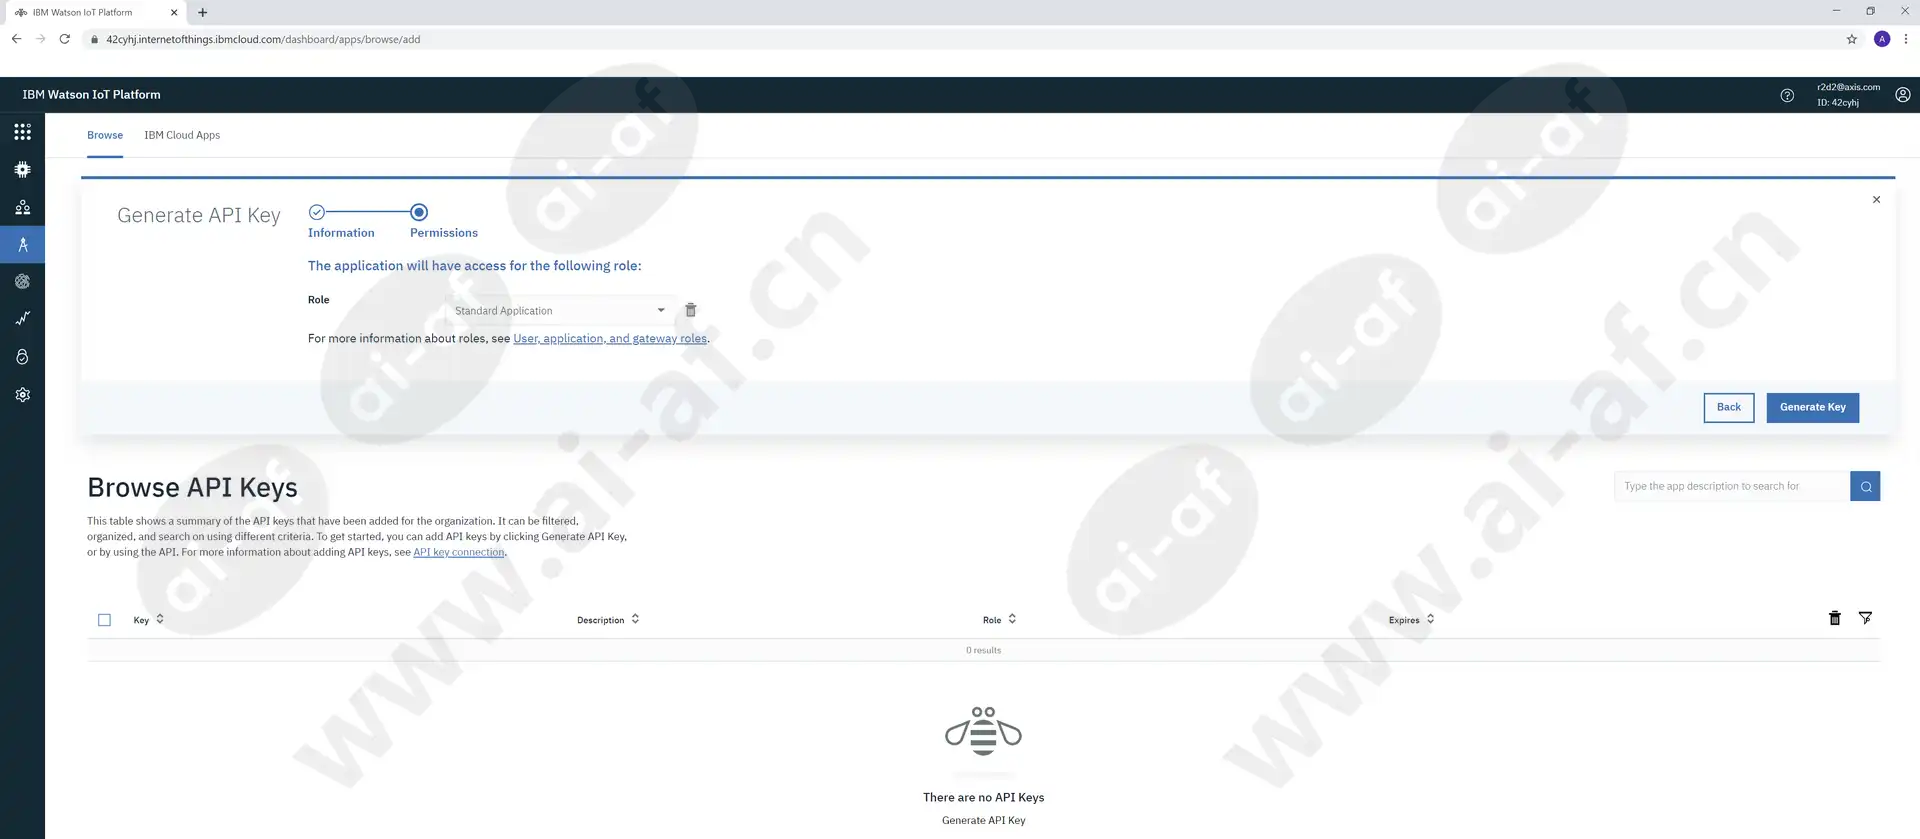Screen dimensions: 1920x839
Task: Open Chrome profile avatar A
Action: pyautogui.click(x=1882, y=39)
